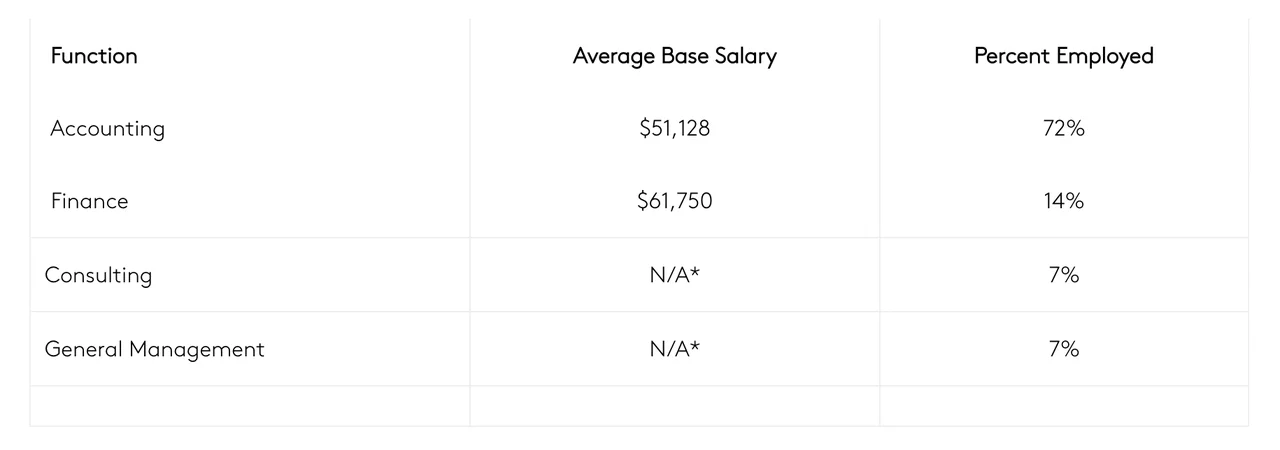The image size is (1280, 450).
Task: Click the 72% employed value
Action: point(1063,129)
